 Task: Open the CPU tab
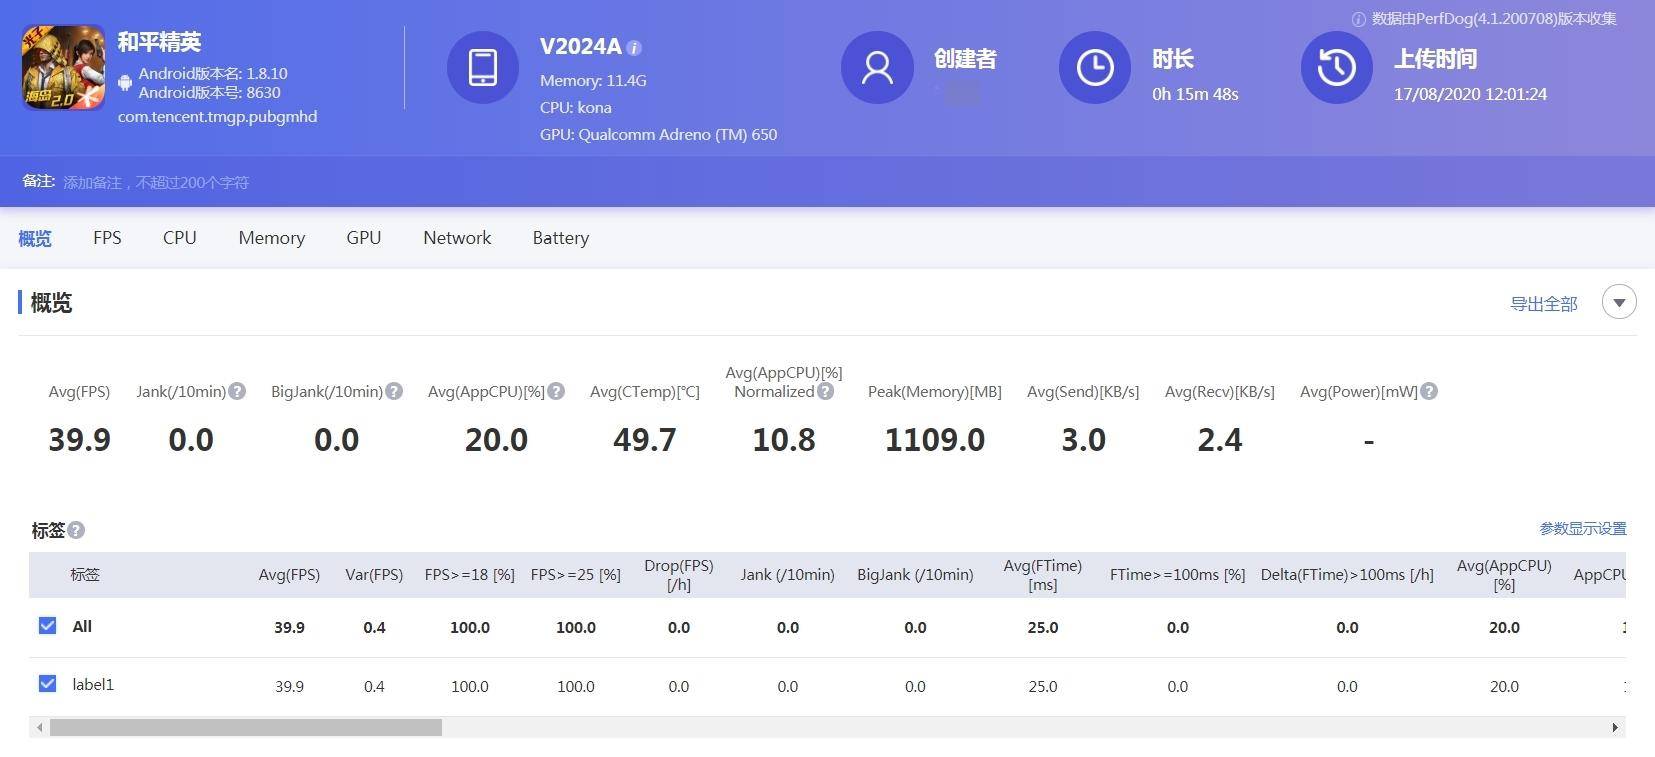coord(180,238)
